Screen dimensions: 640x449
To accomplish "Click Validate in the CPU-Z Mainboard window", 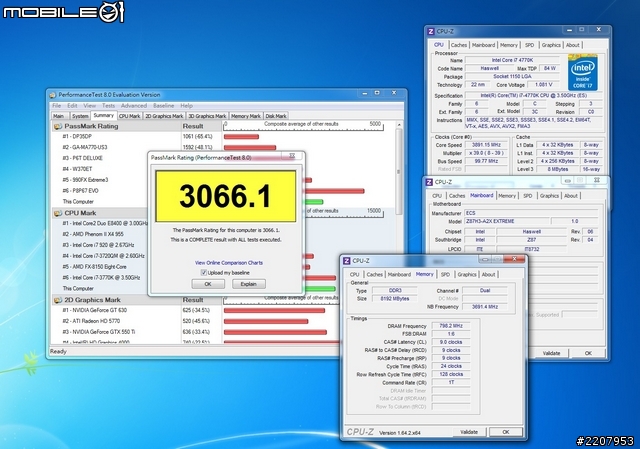I will (551, 353).
